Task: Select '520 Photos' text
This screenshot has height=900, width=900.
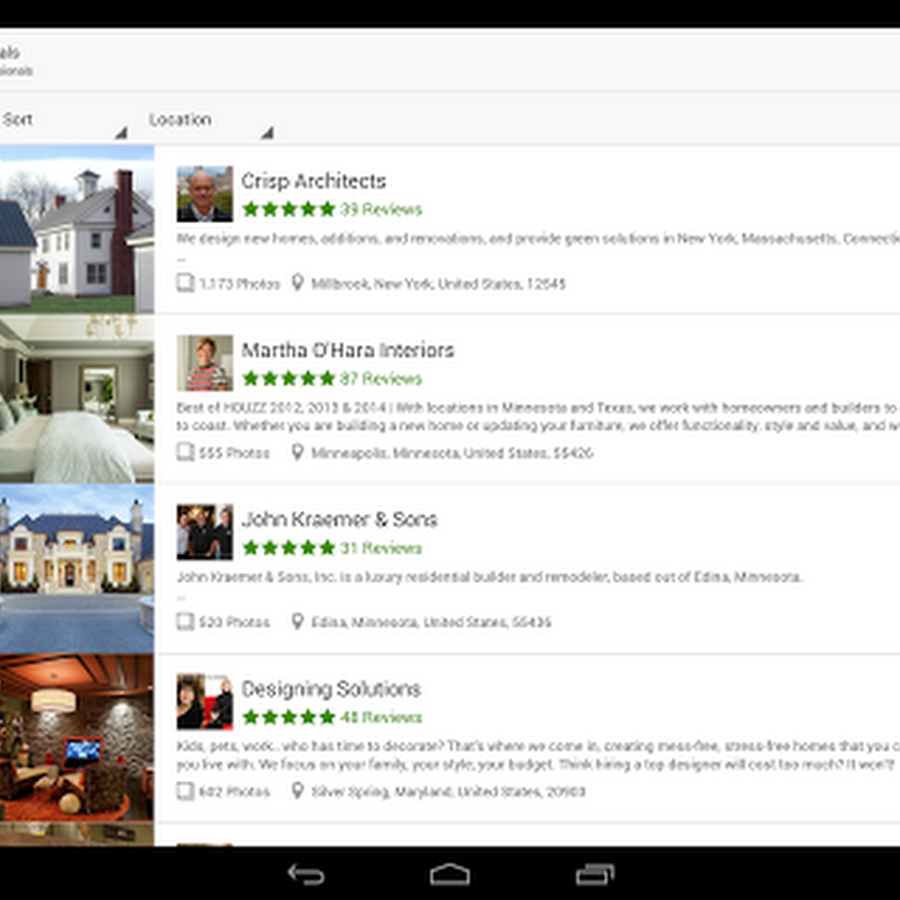Action: pyautogui.click(x=234, y=622)
